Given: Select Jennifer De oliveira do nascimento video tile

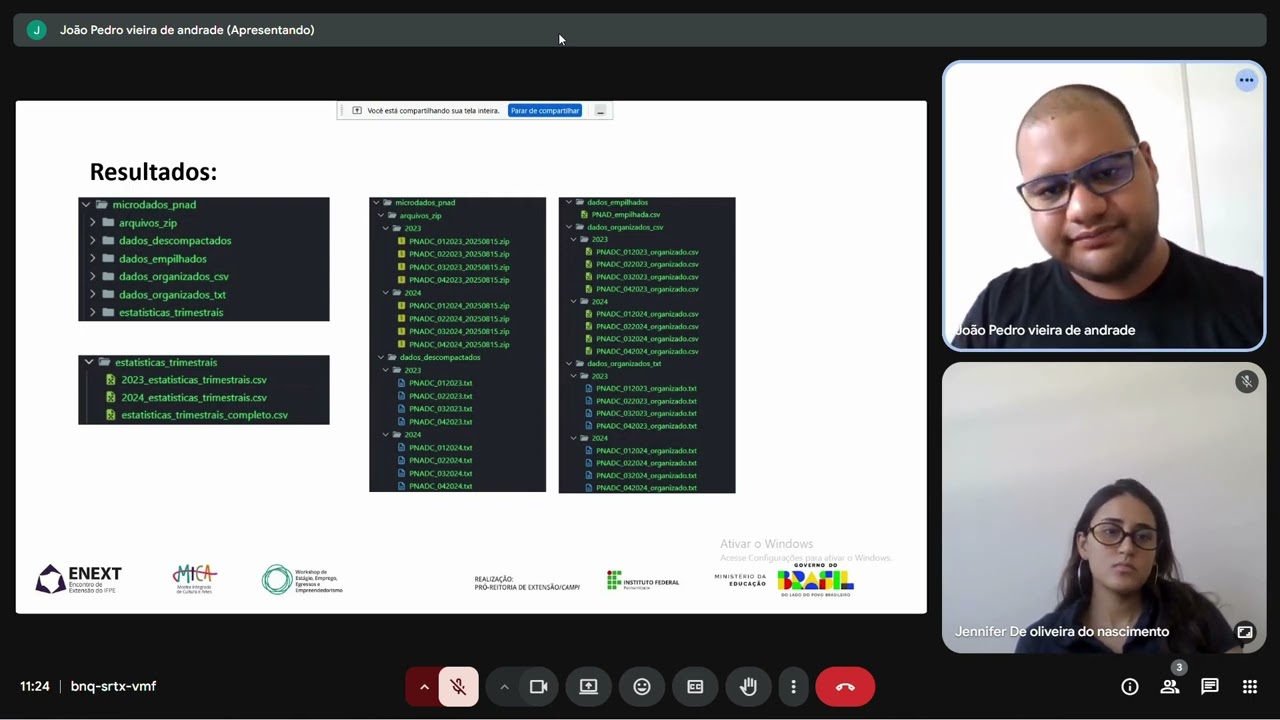Looking at the screenshot, I should point(1104,507).
